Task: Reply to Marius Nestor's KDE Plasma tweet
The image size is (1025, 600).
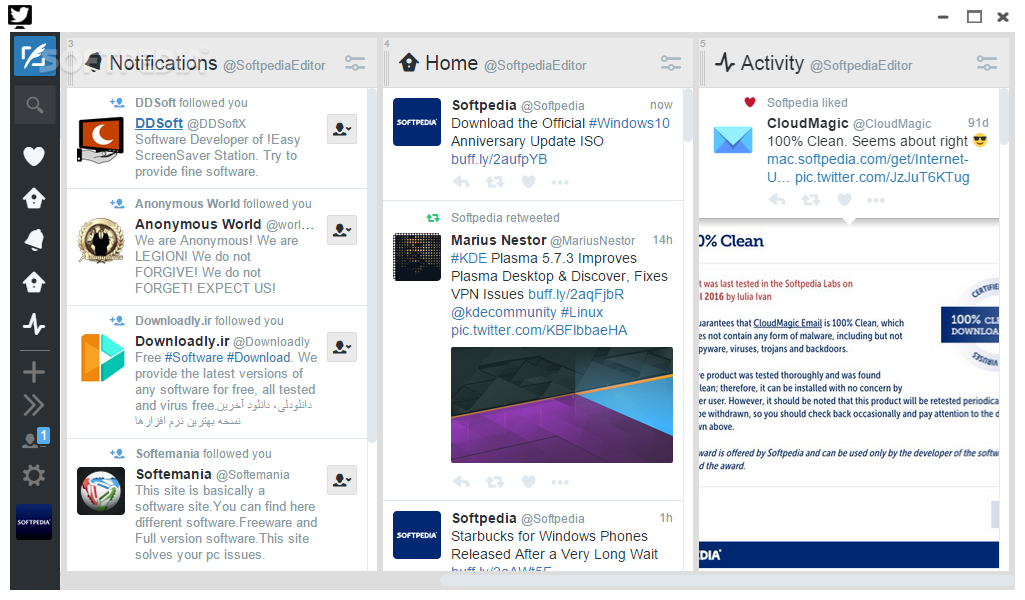Action: click(x=462, y=482)
